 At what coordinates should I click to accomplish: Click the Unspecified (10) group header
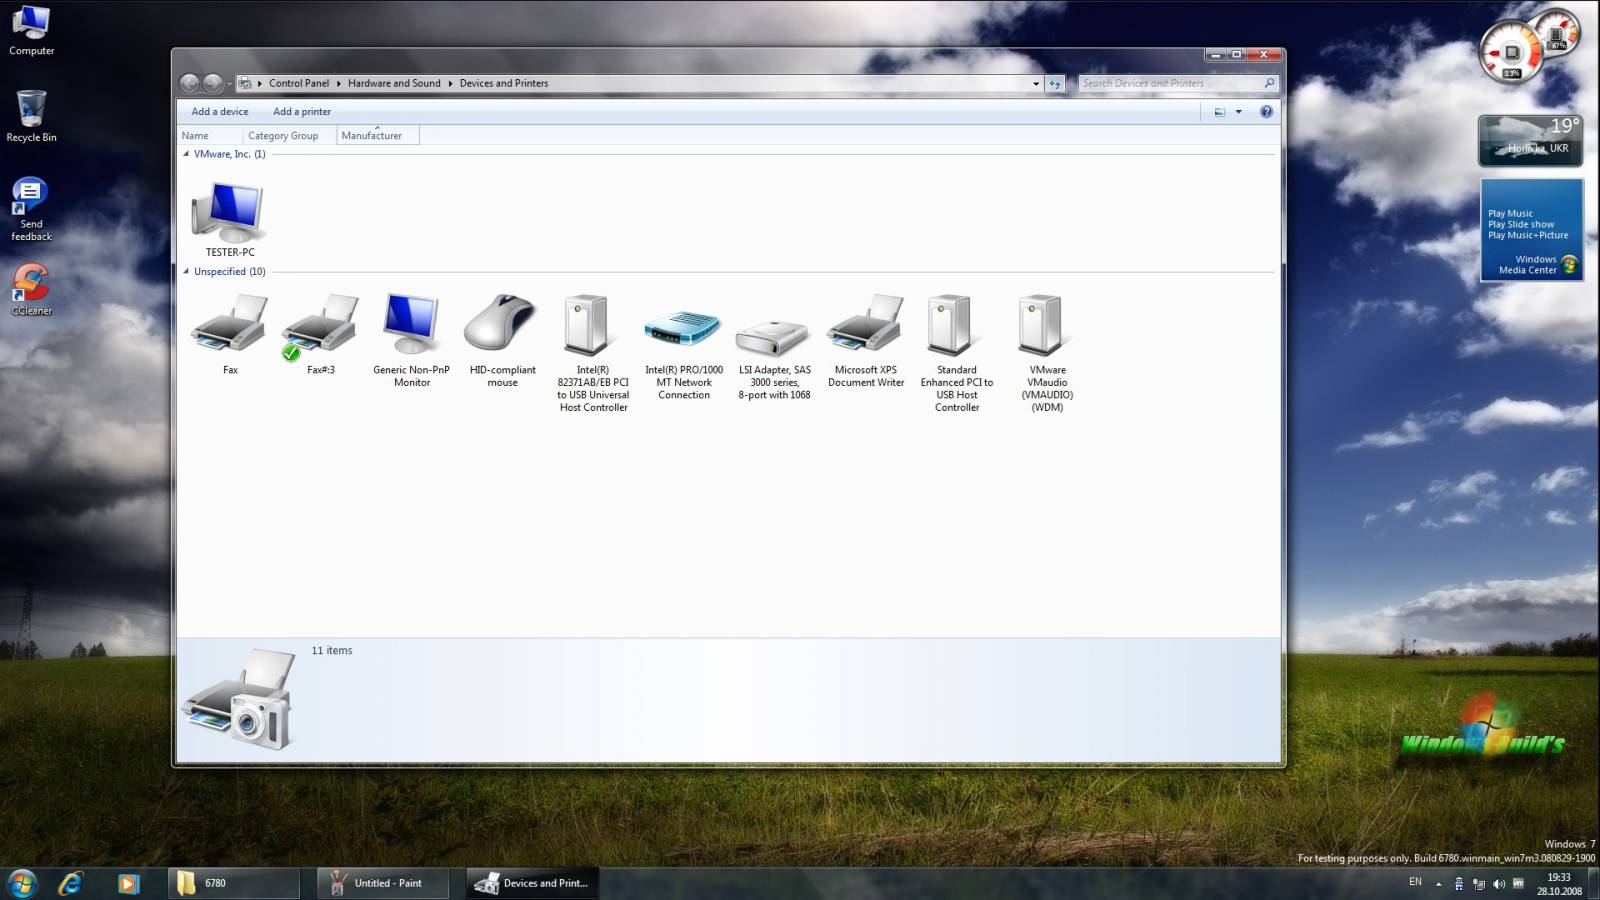pos(230,271)
